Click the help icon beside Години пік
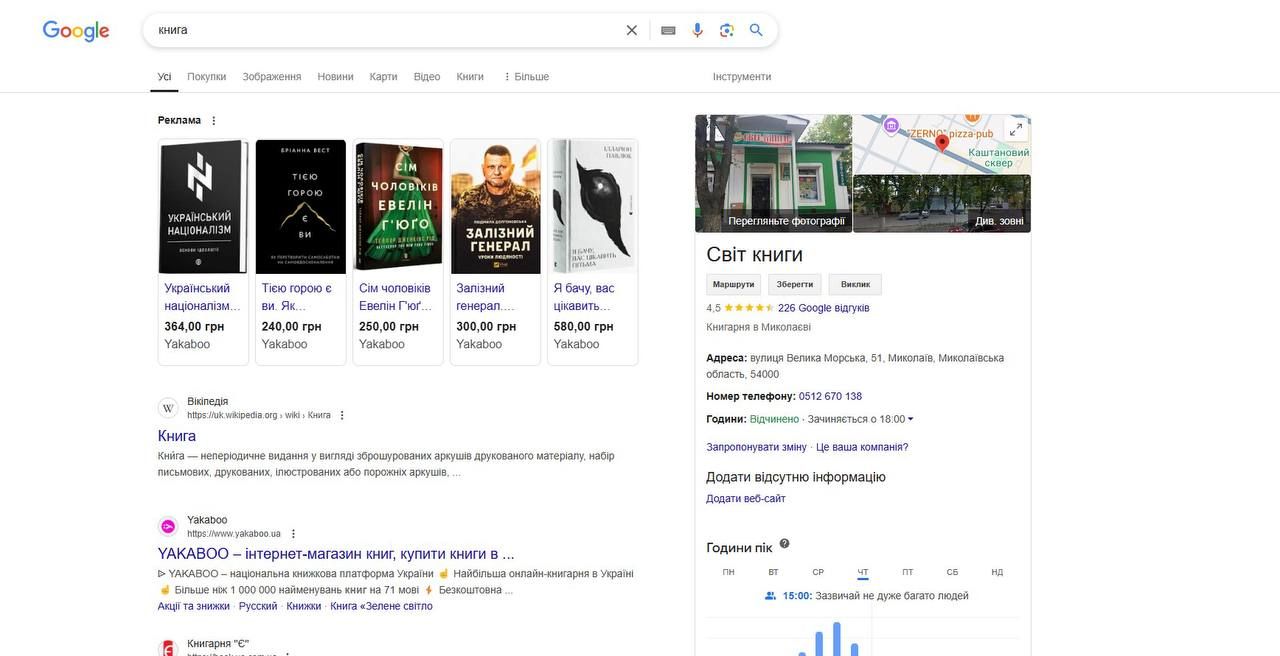Screen dimensions: 1280x656 click(784, 544)
